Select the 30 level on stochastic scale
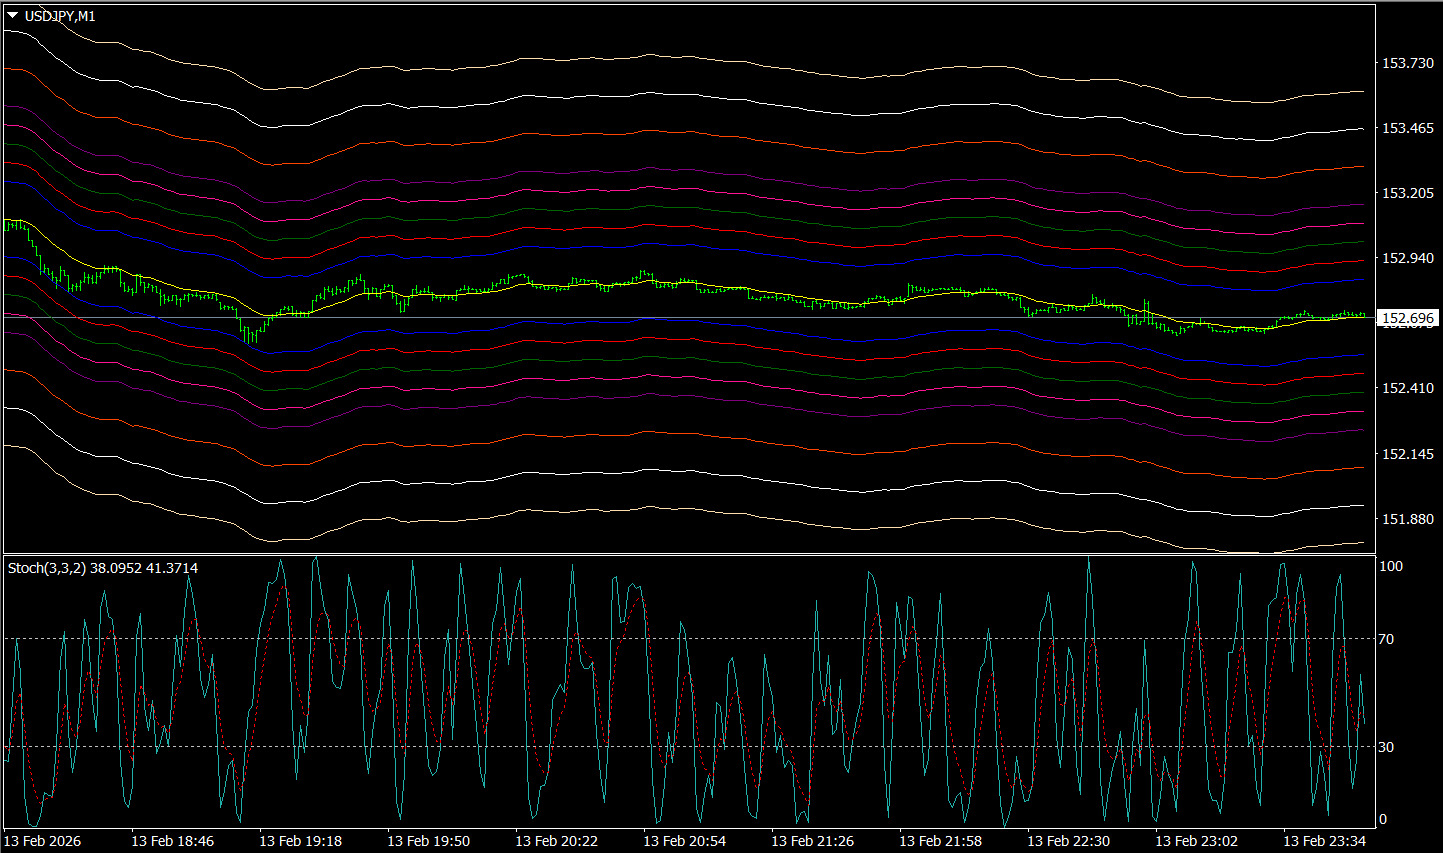Screen dimensions: 1443x853 (x=1386, y=747)
